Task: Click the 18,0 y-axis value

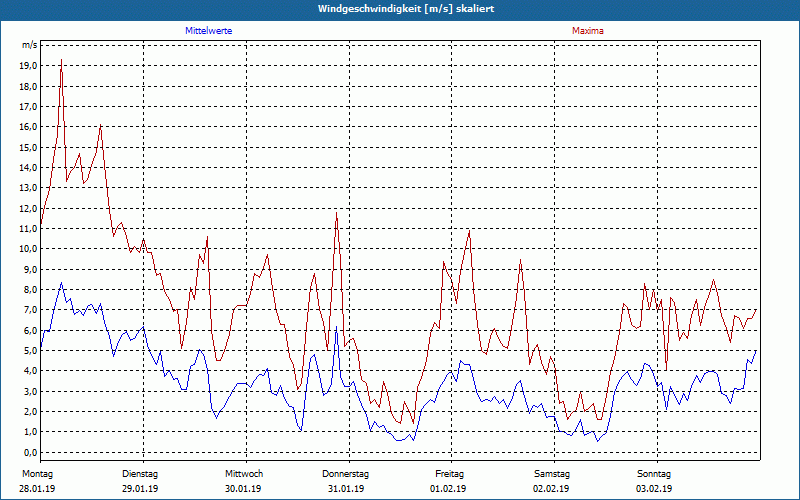Action: pyautogui.click(x=28, y=86)
